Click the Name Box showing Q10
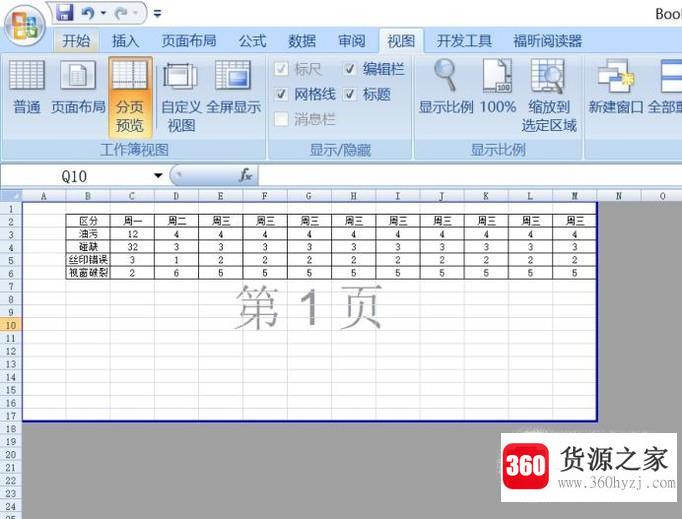 [75, 176]
